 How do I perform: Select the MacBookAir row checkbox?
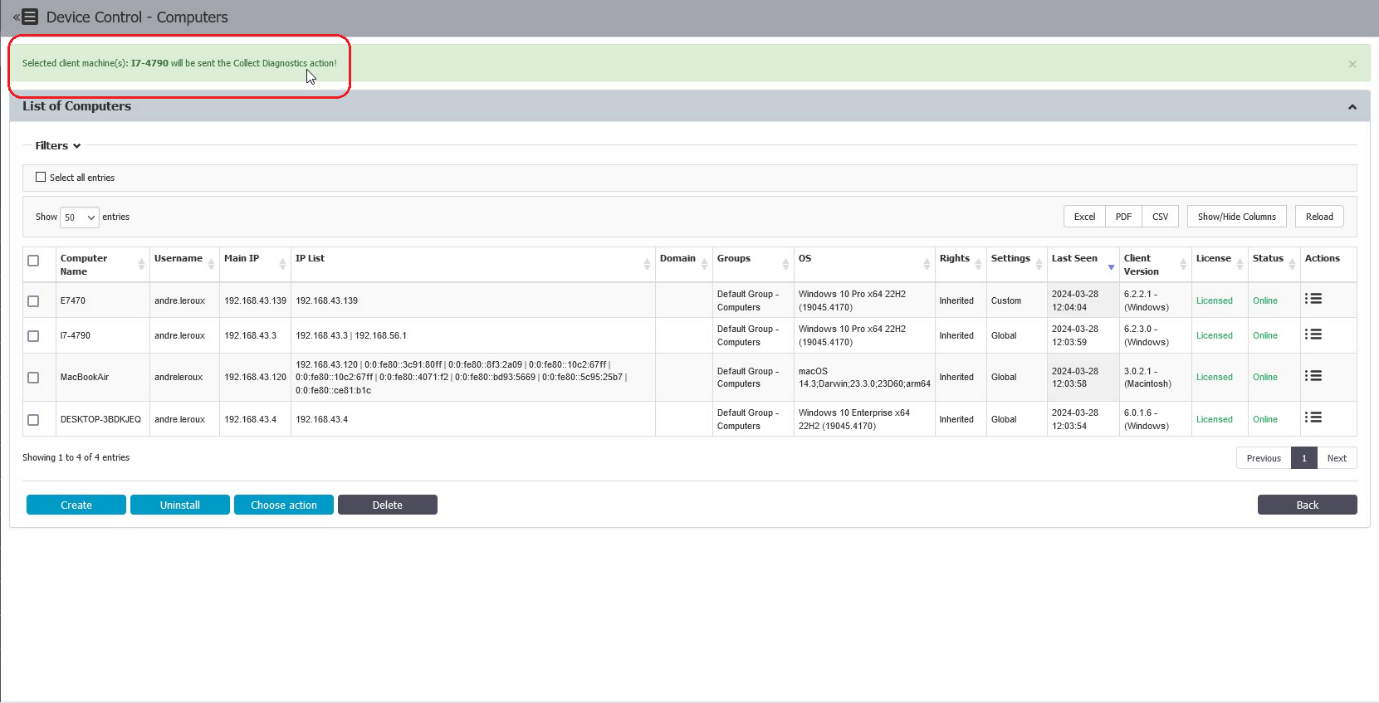(33, 377)
